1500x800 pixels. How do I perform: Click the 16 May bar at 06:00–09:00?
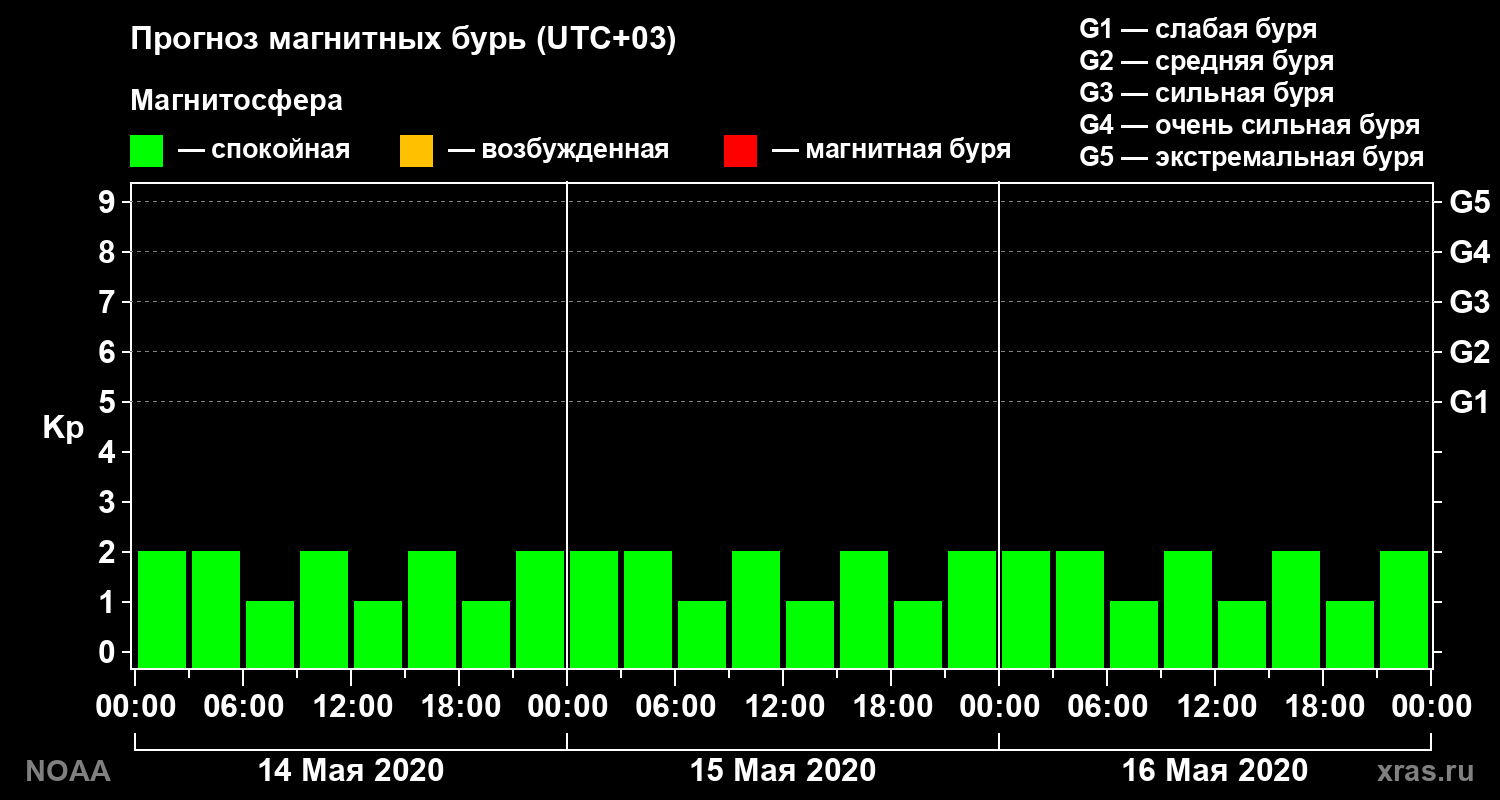(x=1134, y=634)
